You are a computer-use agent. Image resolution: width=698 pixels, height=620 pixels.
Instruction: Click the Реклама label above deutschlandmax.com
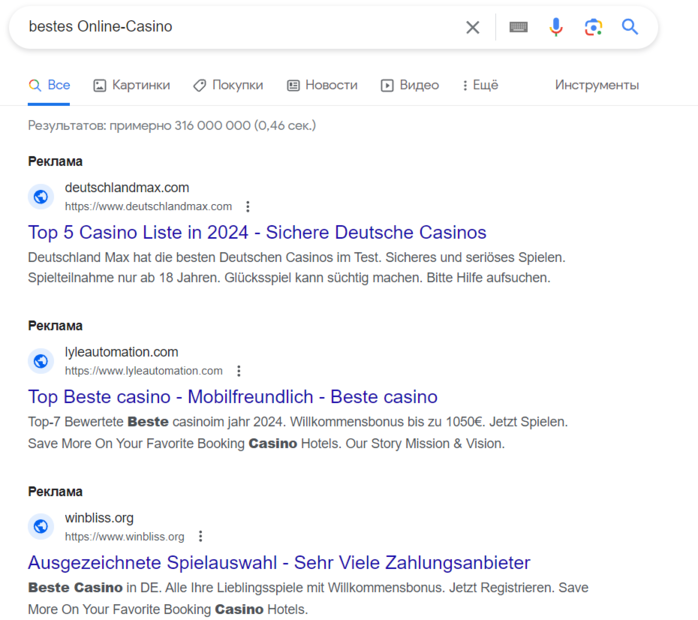coord(55,161)
